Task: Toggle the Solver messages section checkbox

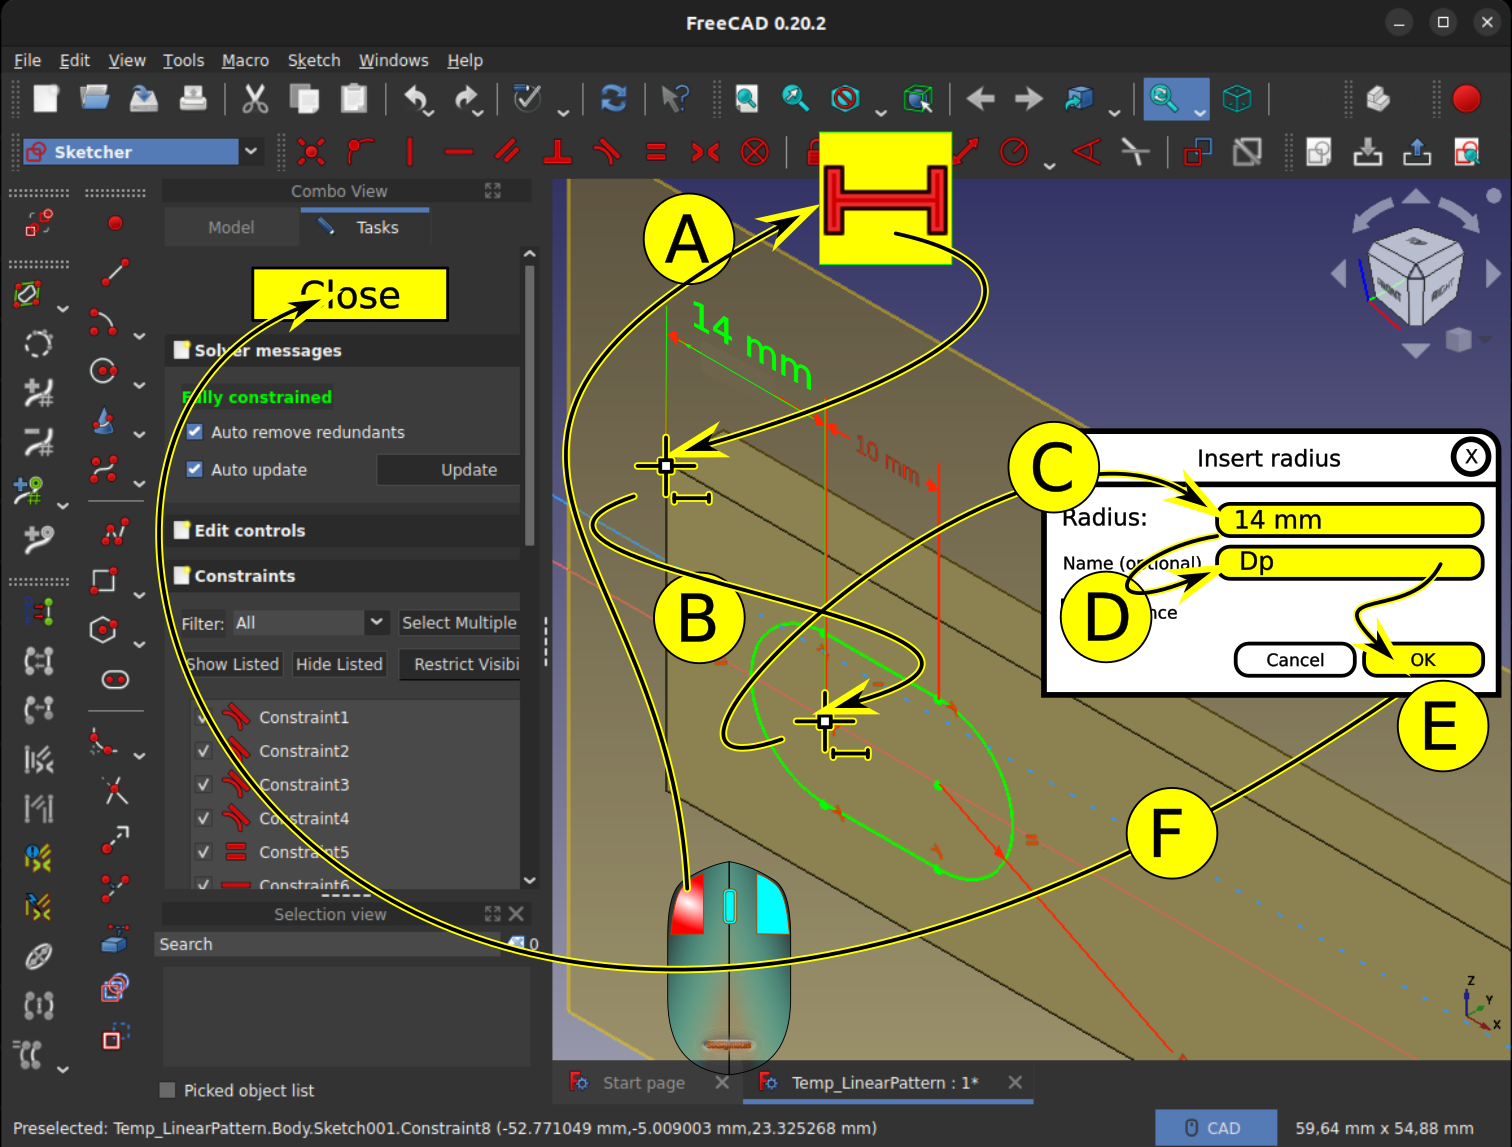Action: pos(181,350)
